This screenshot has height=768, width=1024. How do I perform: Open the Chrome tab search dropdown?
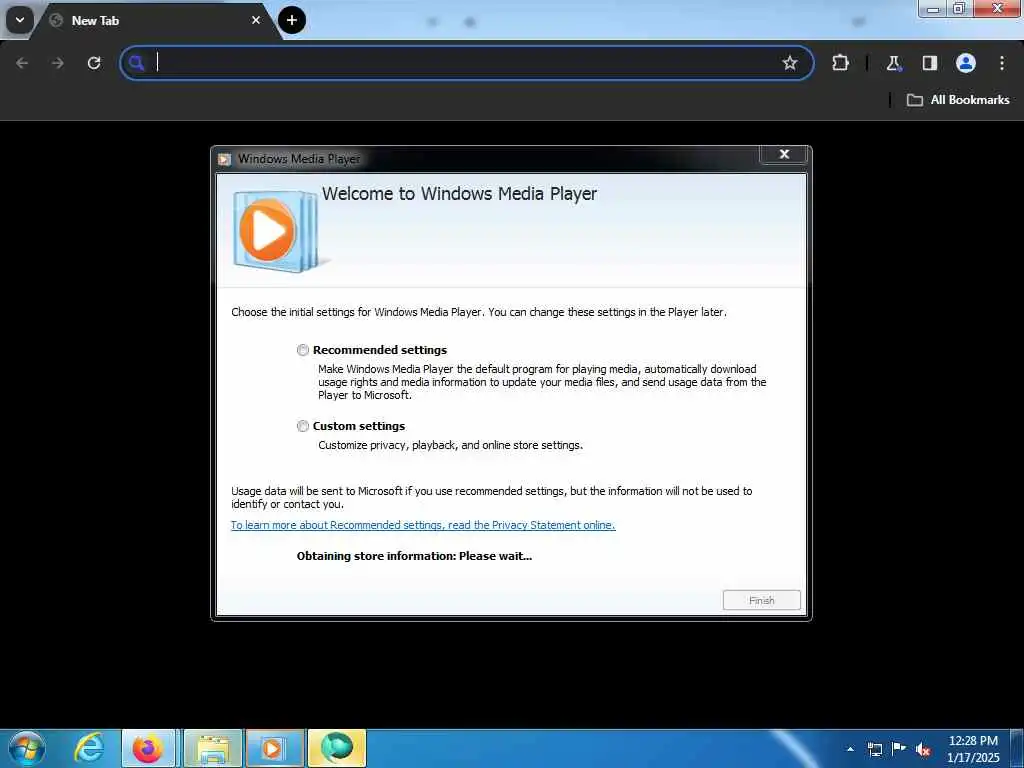pos(20,20)
